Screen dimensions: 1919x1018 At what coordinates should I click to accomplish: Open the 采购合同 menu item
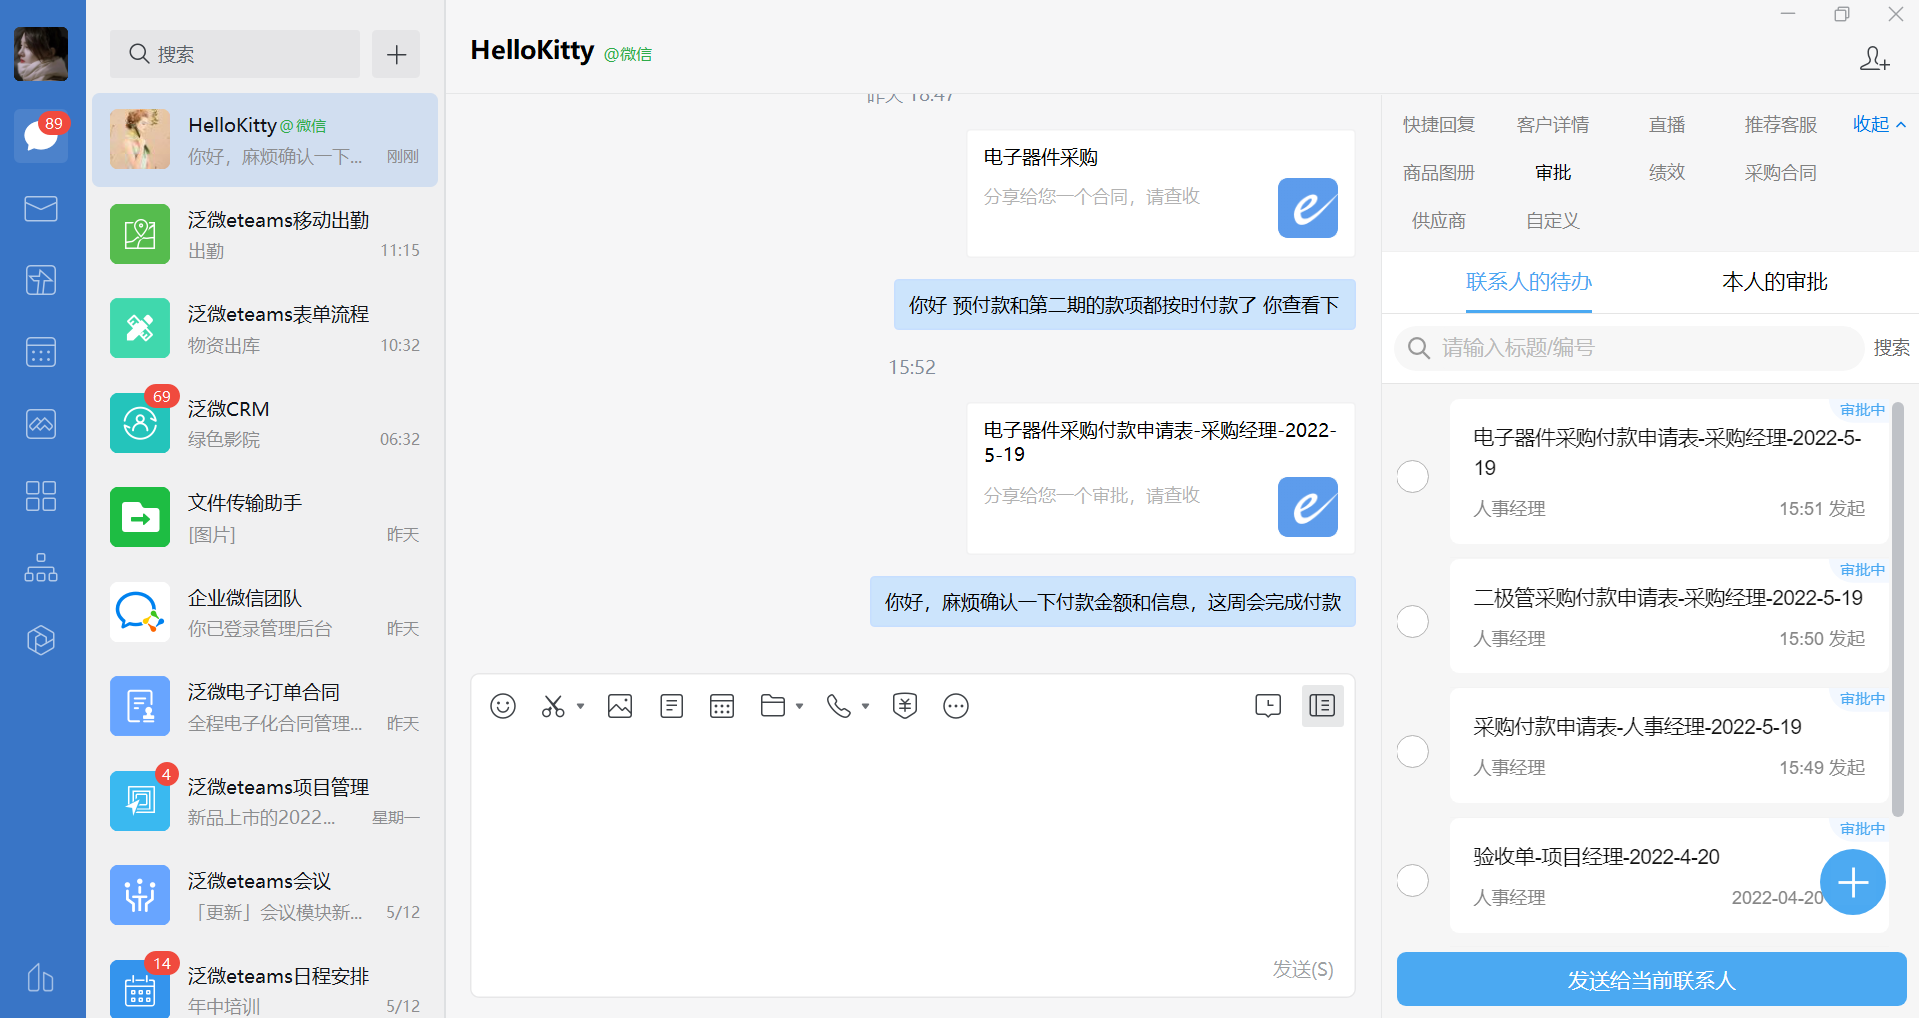coord(1781,172)
